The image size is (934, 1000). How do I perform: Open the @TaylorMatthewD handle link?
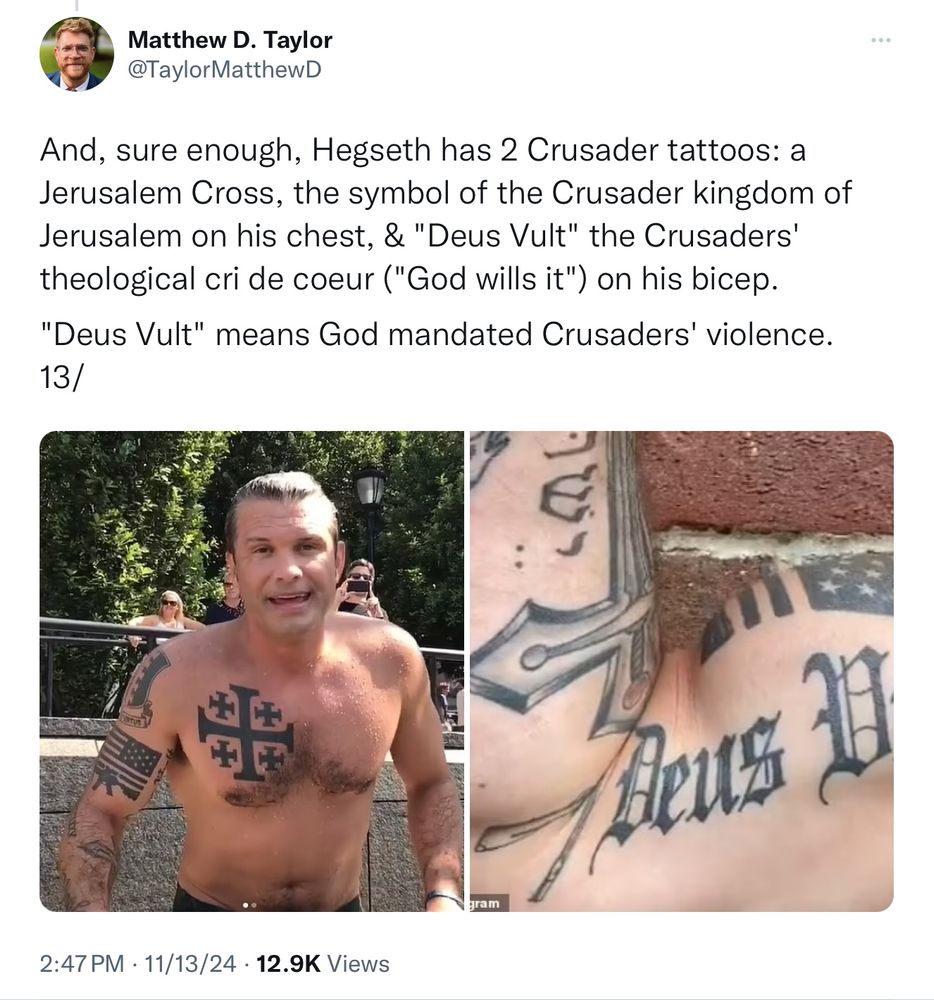coord(225,69)
